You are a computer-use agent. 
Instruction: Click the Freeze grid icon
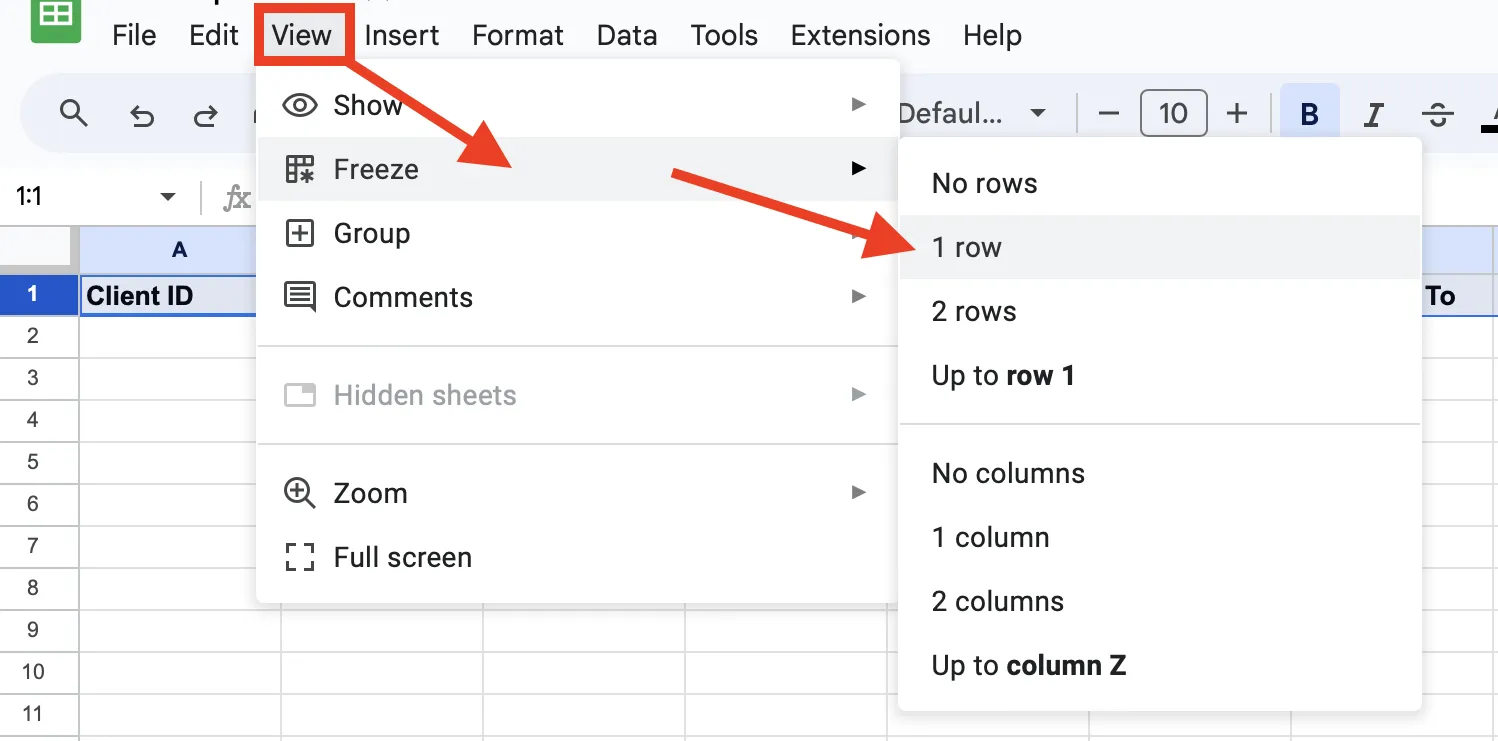(300, 169)
